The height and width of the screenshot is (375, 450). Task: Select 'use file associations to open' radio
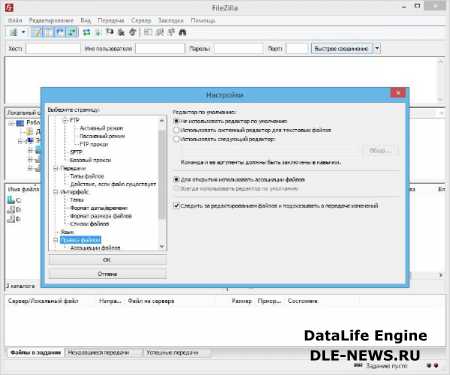[x=176, y=180]
